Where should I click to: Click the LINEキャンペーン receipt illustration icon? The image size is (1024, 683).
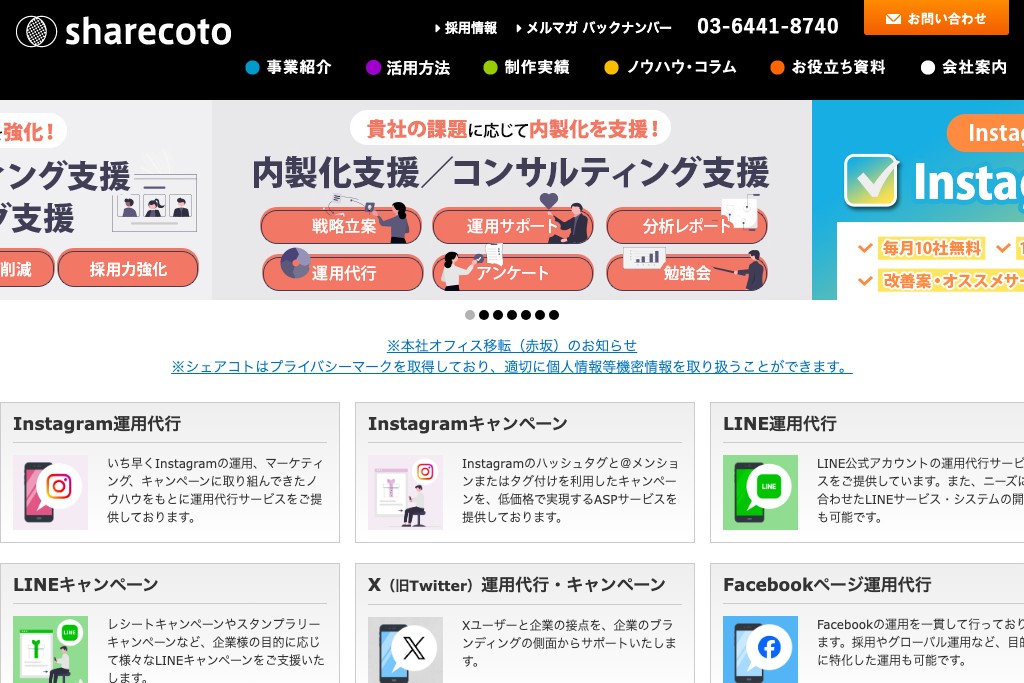[x=50, y=650]
